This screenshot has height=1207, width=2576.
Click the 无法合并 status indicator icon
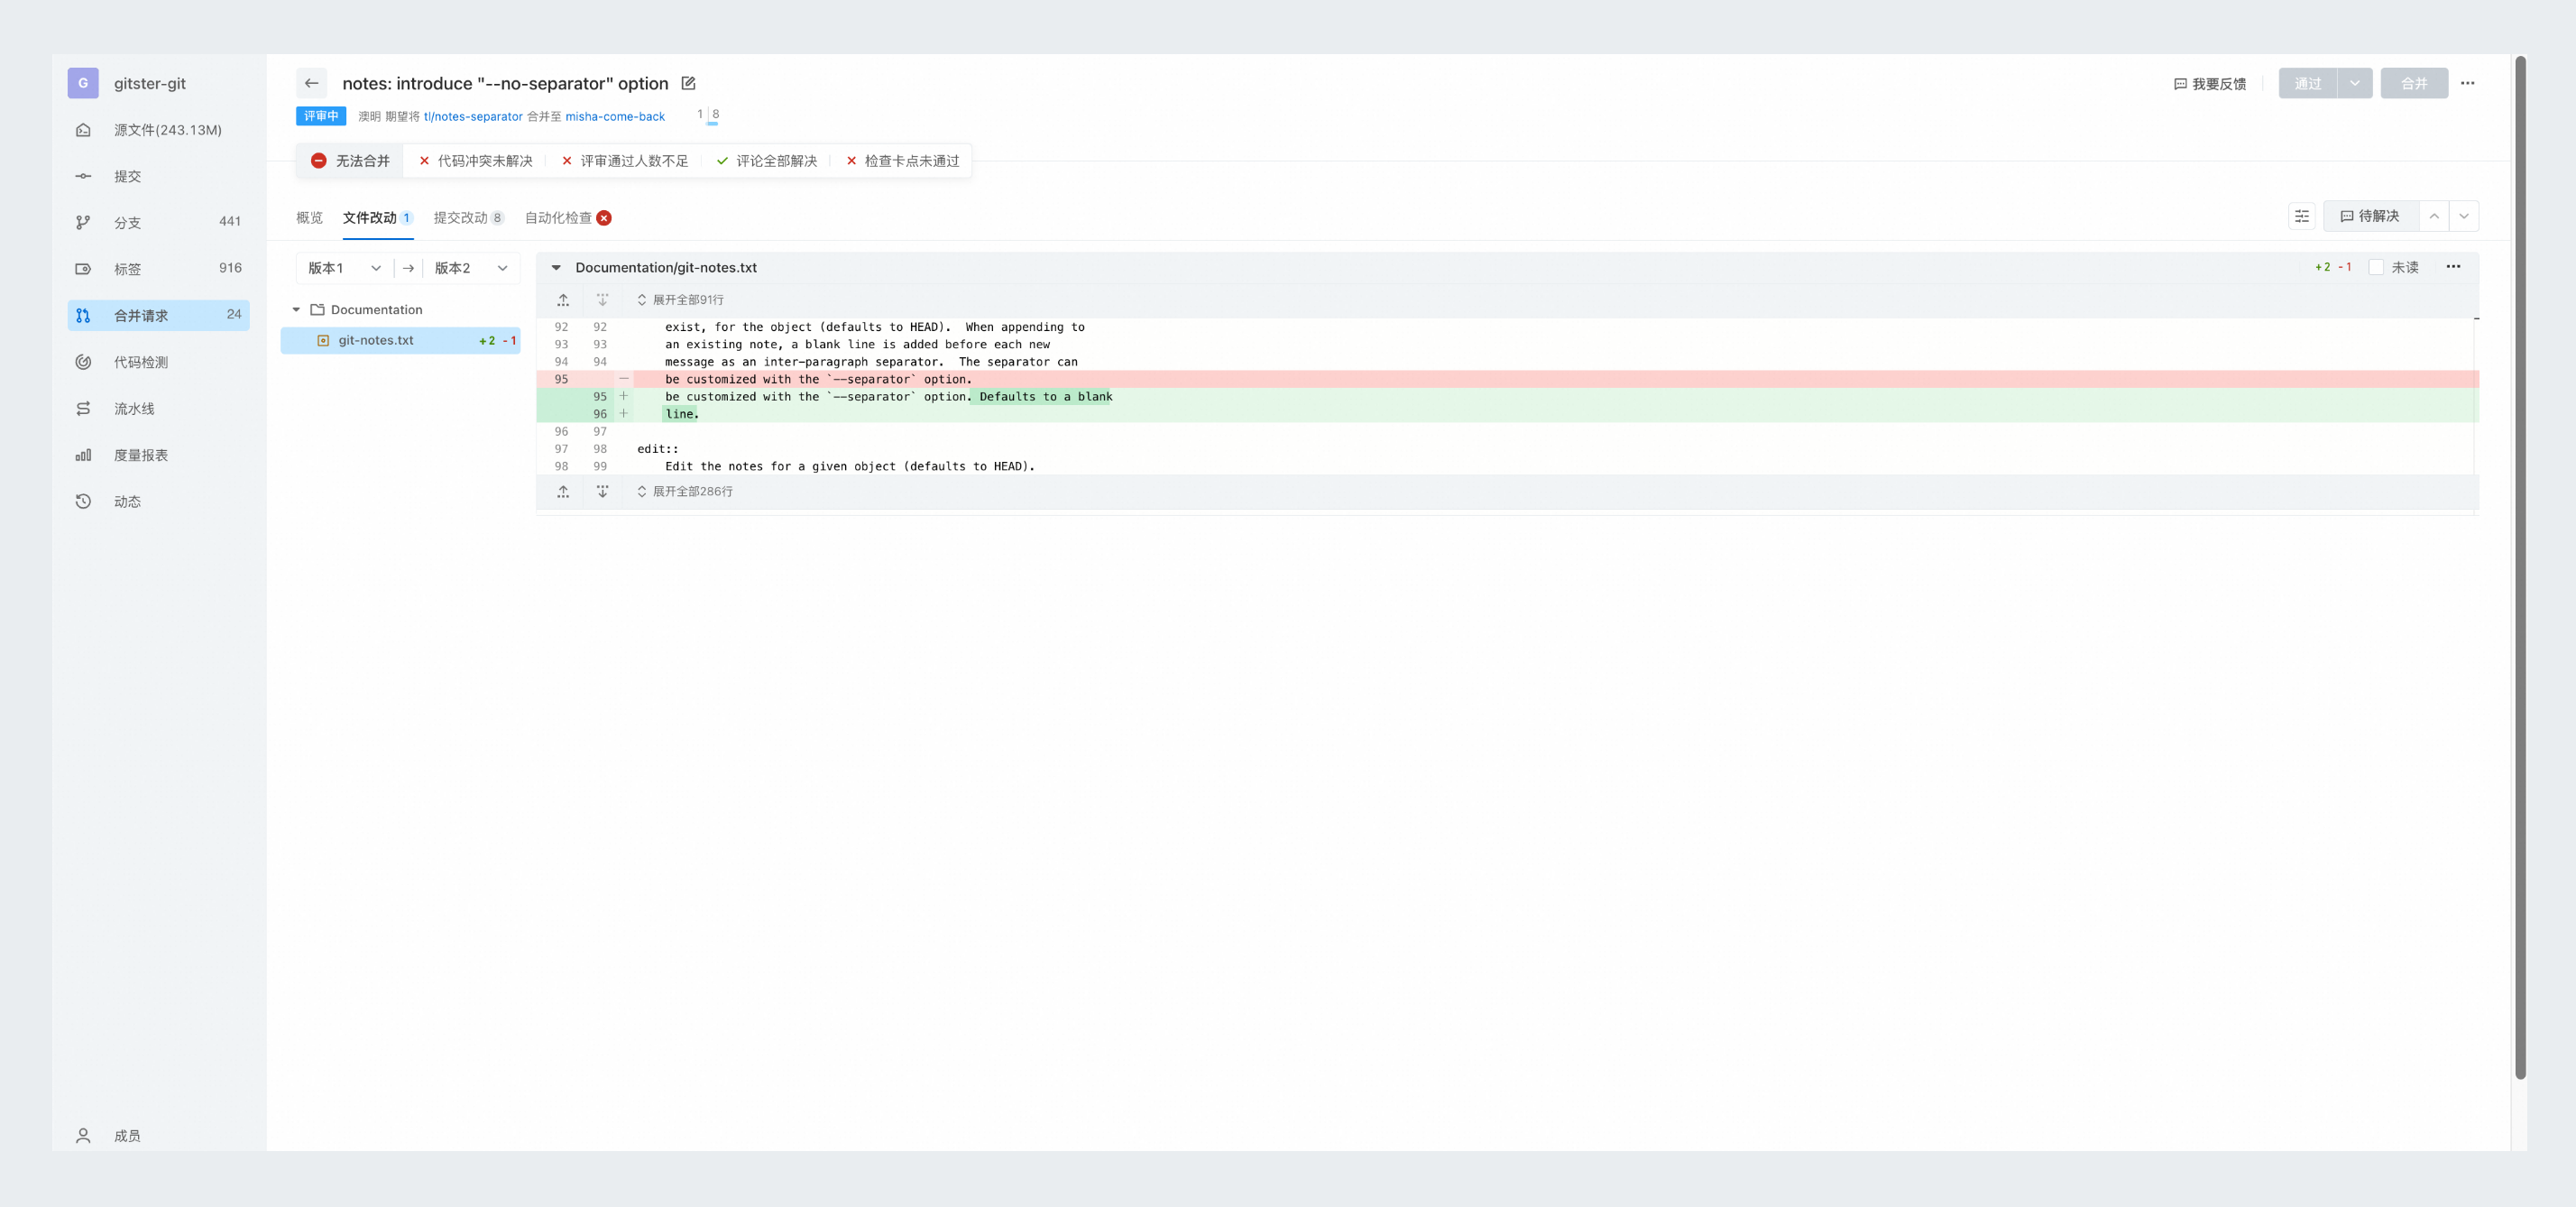click(x=318, y=160)
